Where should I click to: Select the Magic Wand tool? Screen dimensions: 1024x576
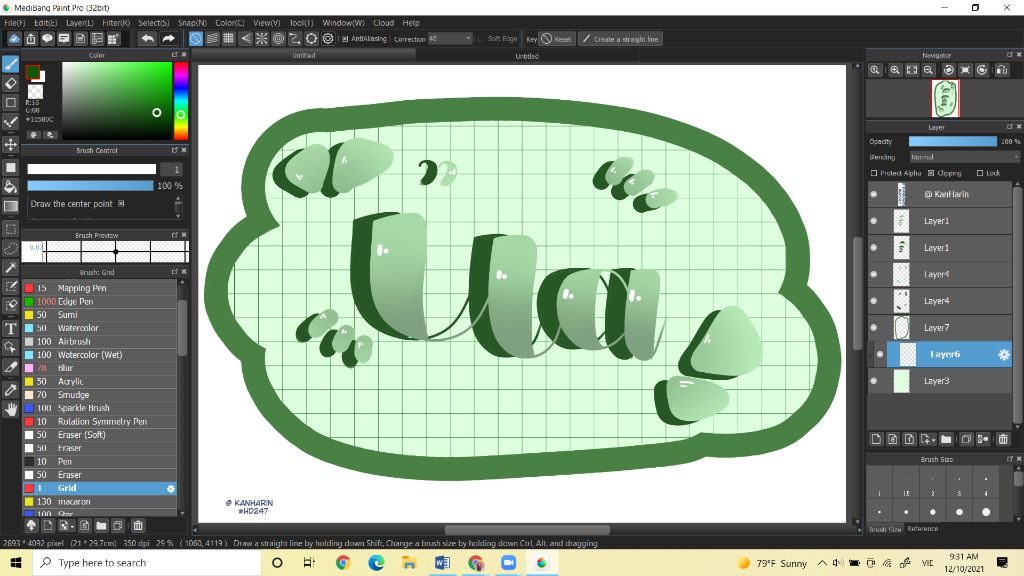(10, 267)
